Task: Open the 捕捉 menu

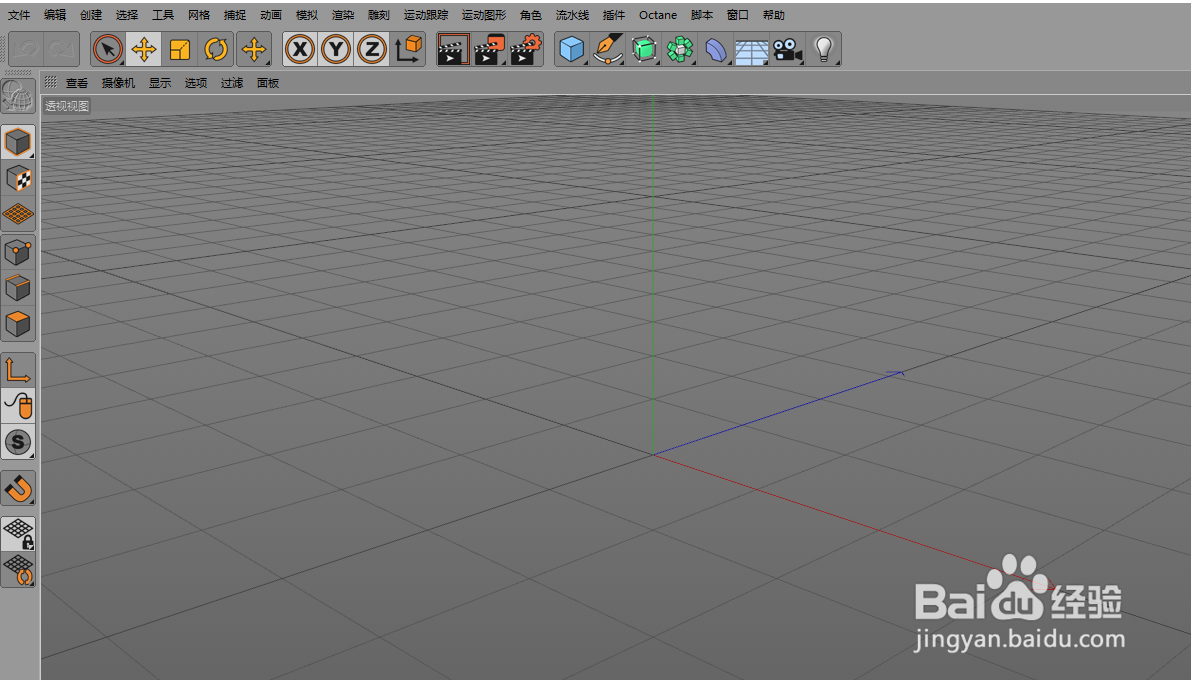Action: click(235, 15)
